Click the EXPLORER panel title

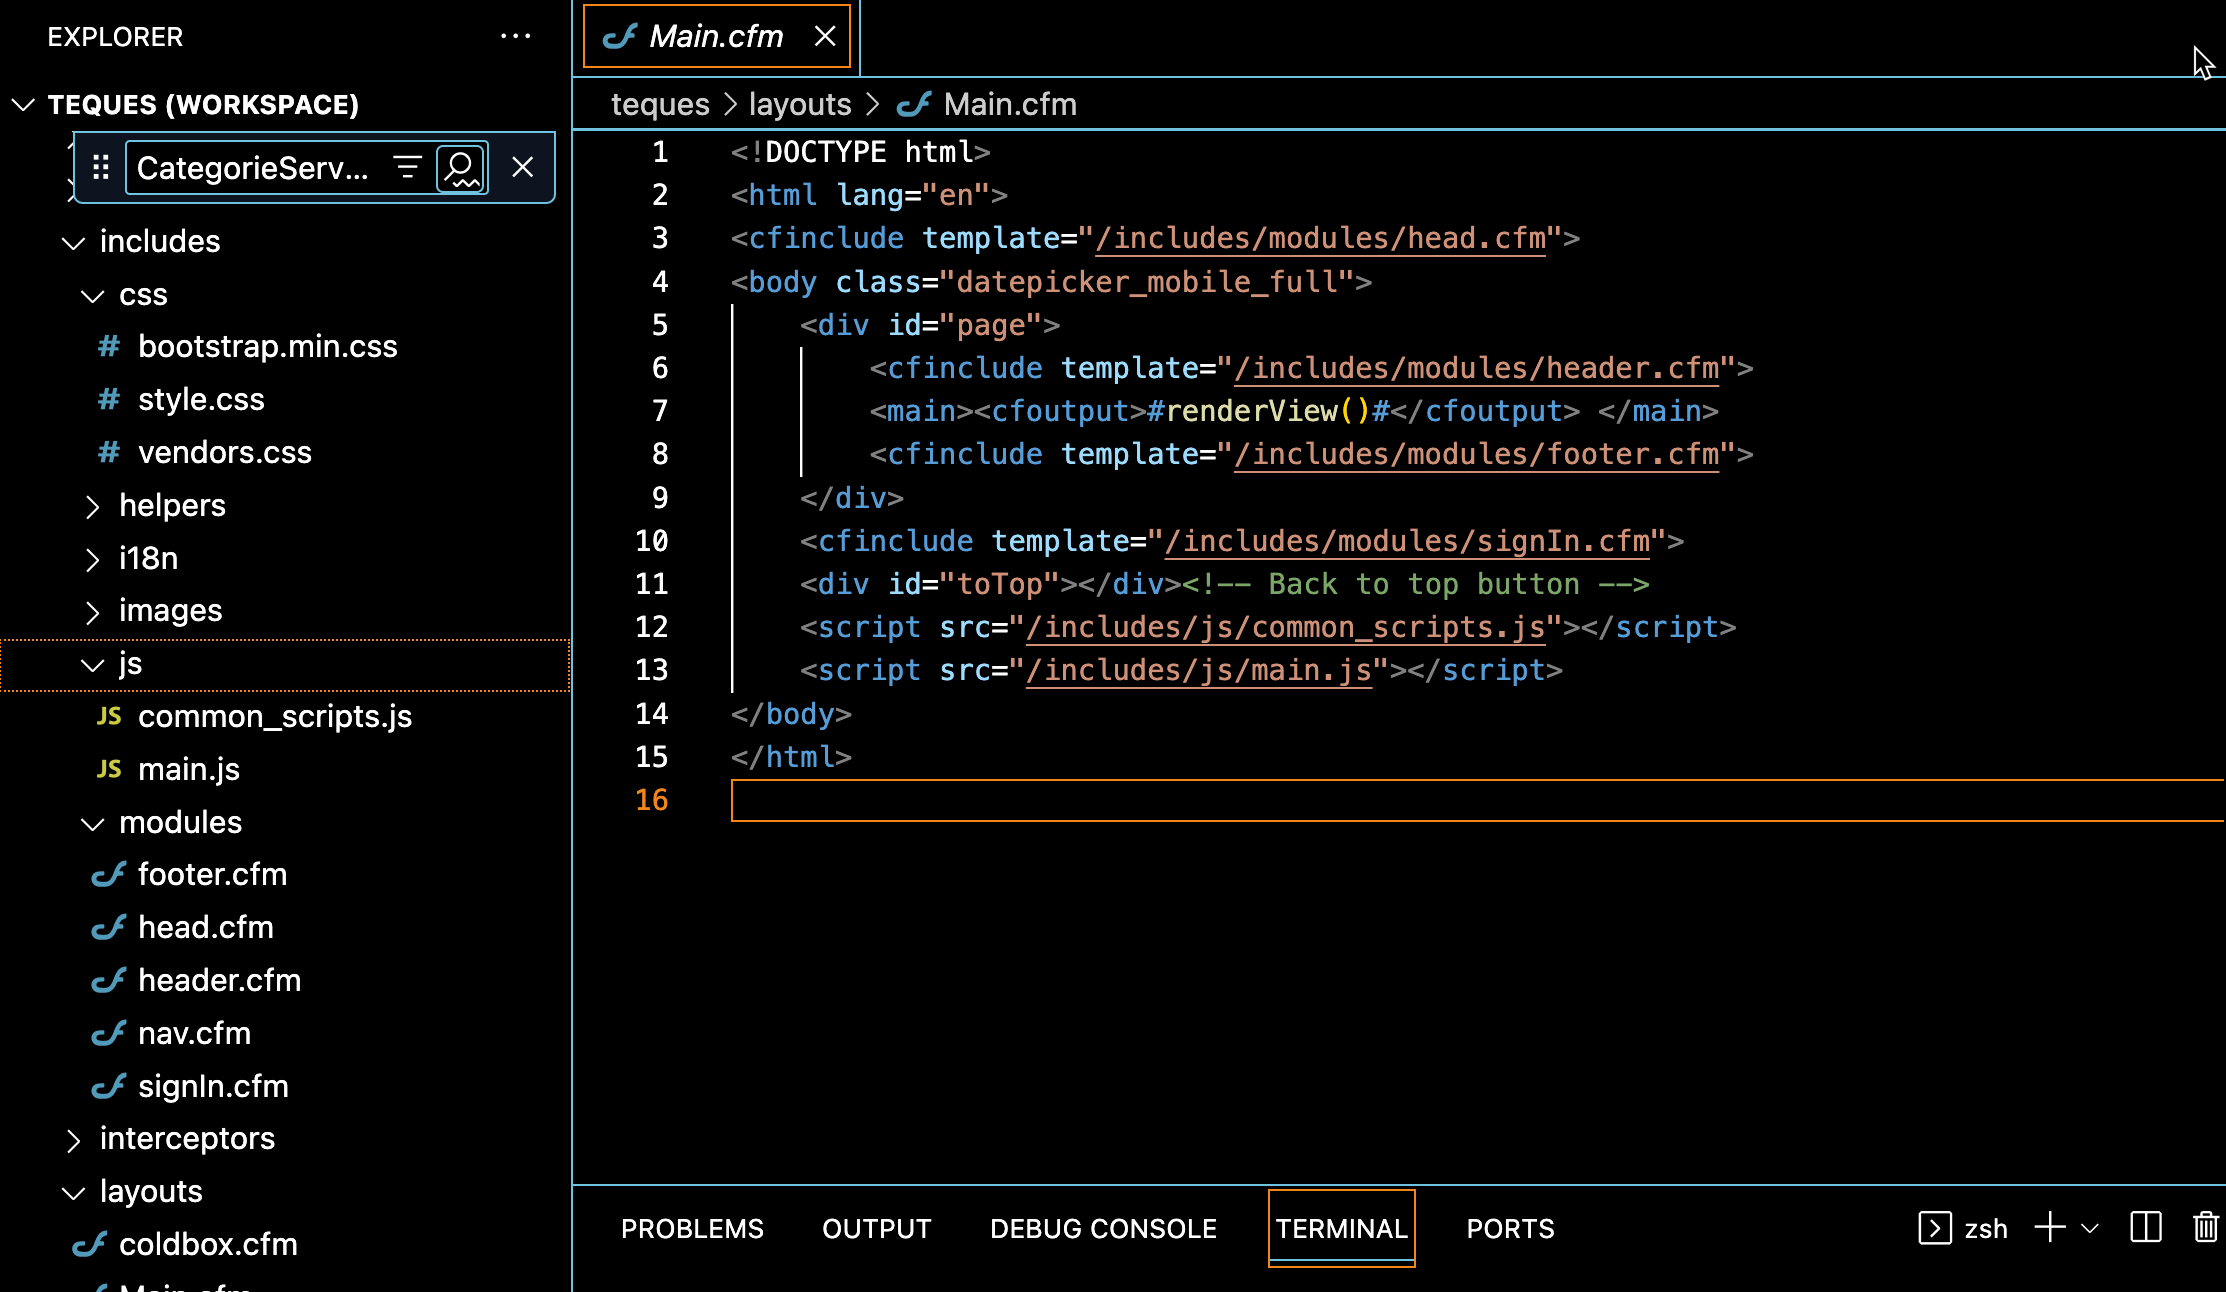click(x=115, y=37)
